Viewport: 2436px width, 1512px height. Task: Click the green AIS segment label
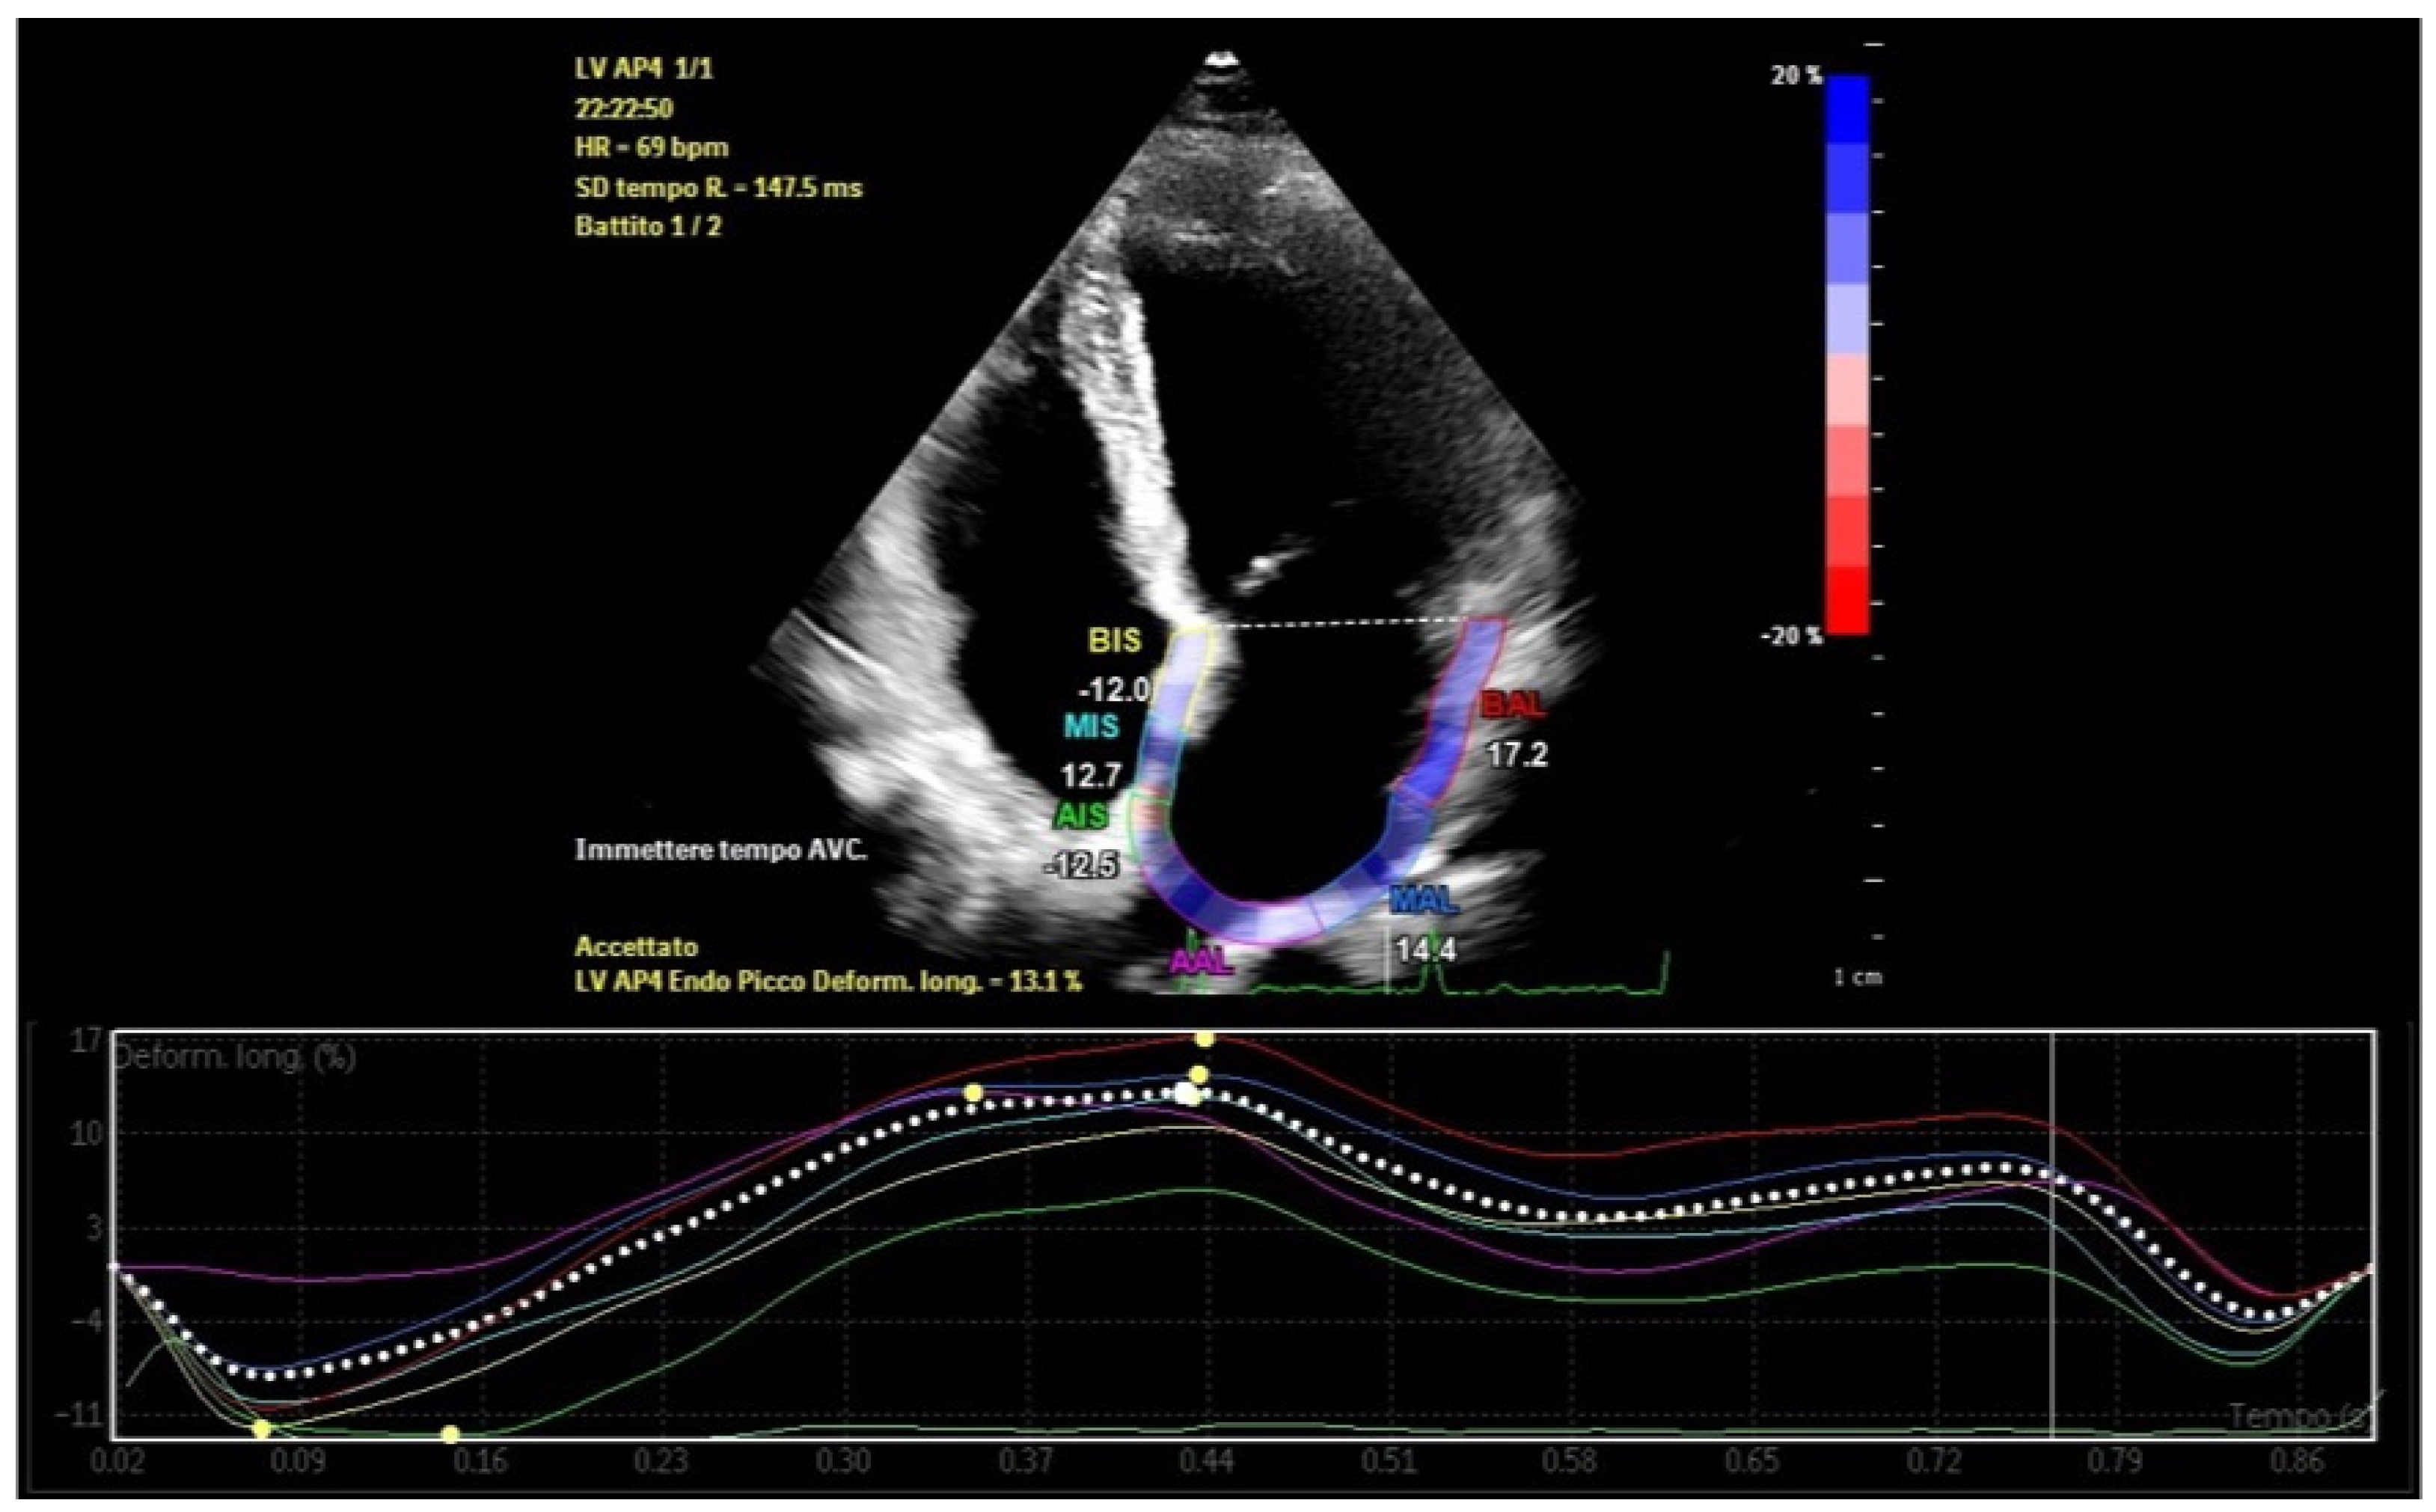coord(1081,816)
